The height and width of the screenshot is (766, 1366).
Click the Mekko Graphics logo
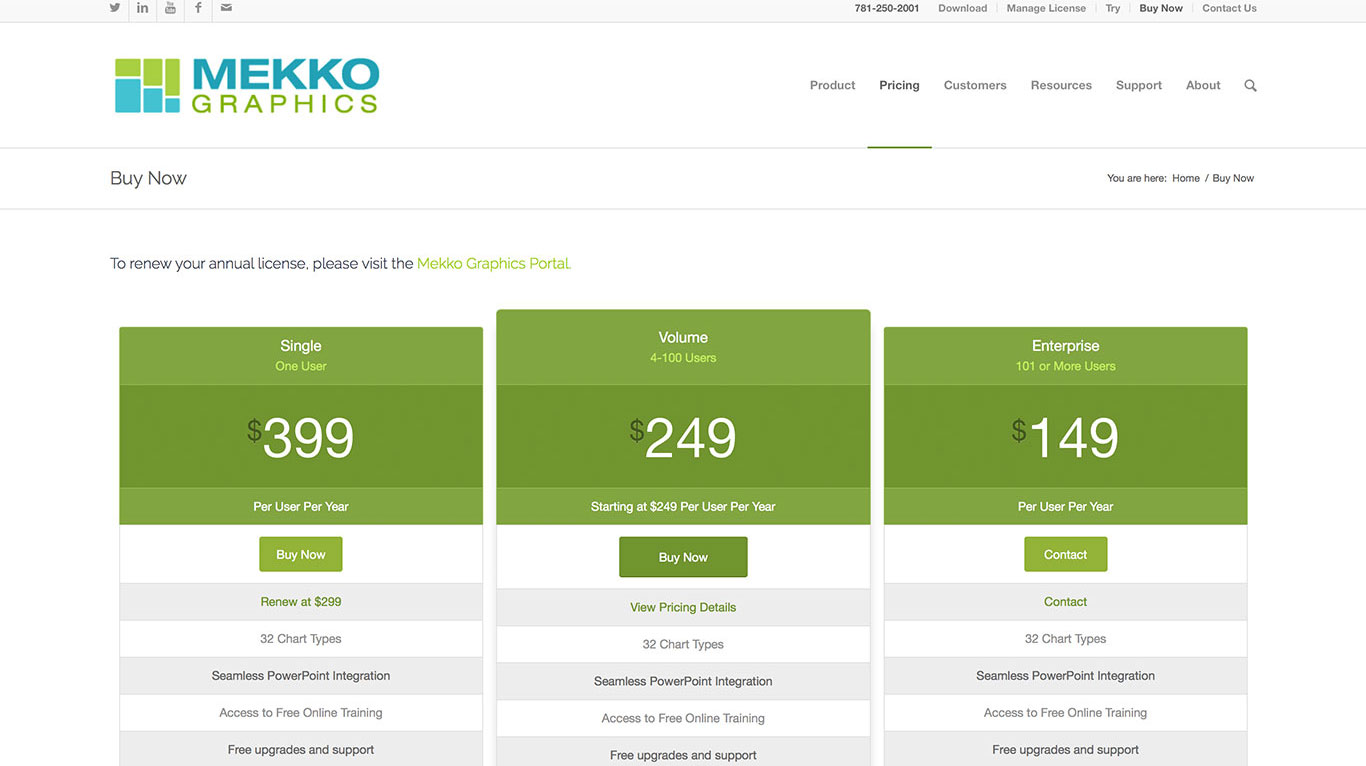tap(247, 86)
